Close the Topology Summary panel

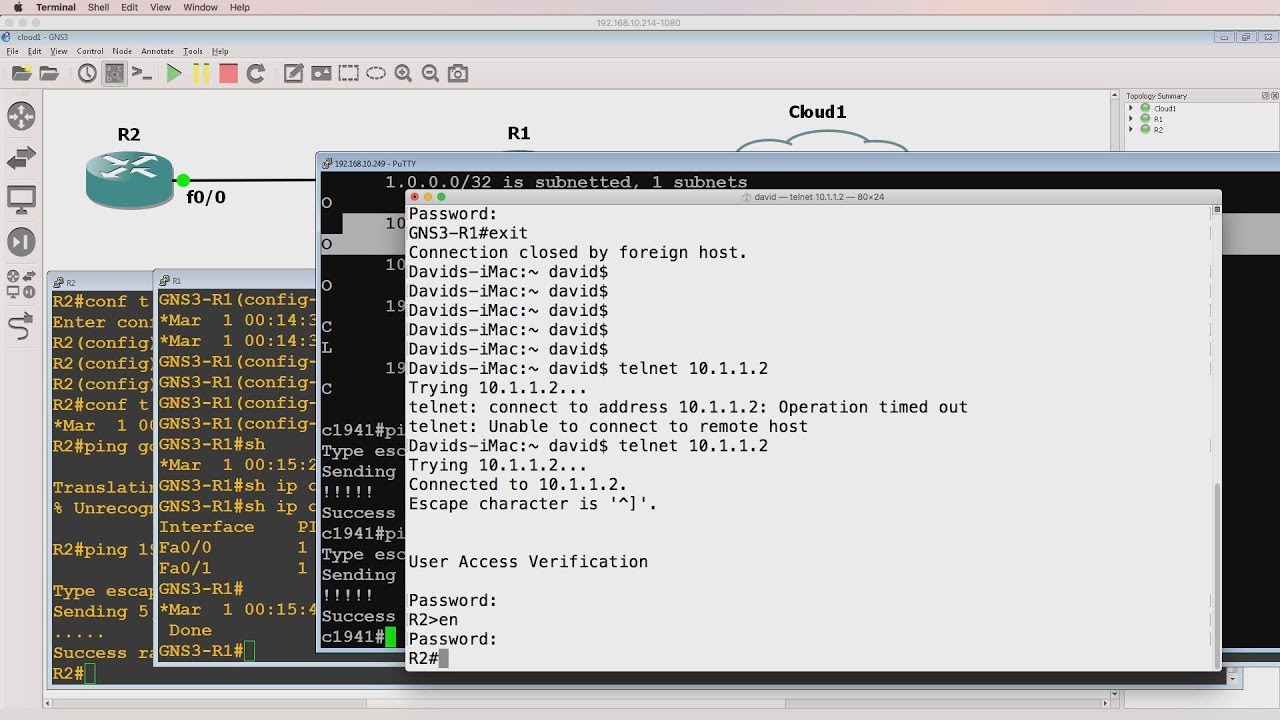click(1273, 96)
